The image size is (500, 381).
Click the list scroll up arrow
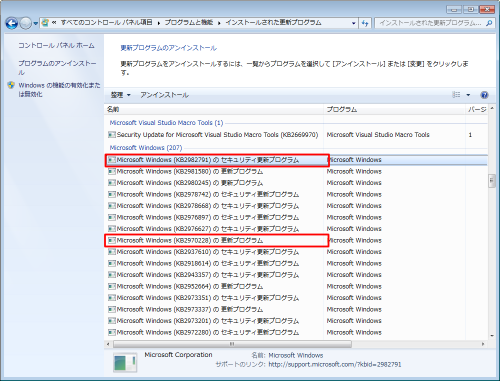(492, 109)
